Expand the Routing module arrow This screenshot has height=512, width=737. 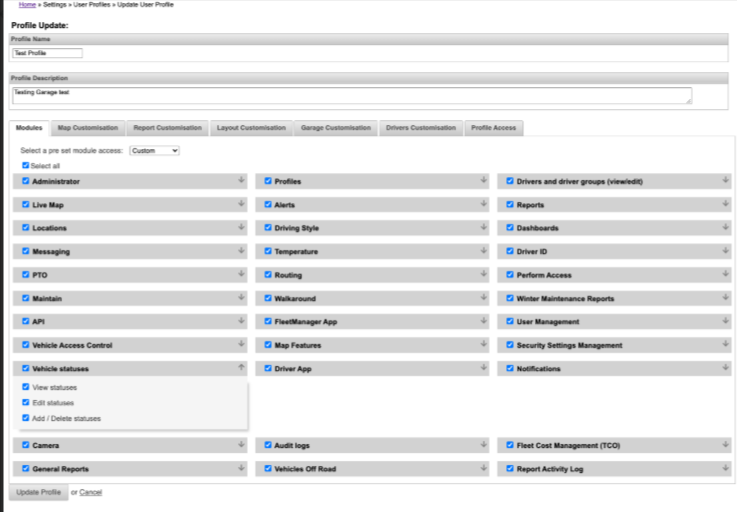point(483,274)
